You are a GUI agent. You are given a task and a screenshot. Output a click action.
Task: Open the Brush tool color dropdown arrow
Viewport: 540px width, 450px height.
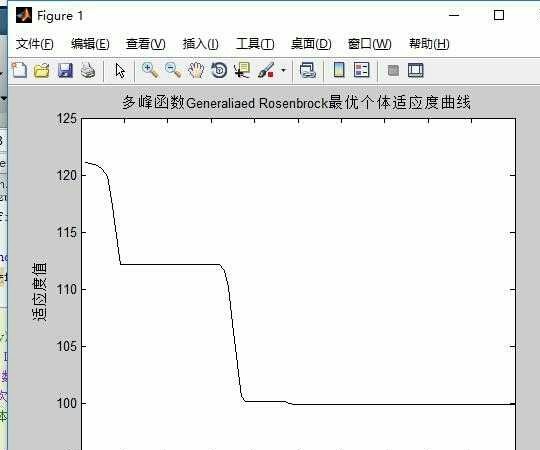pos(283,70)
